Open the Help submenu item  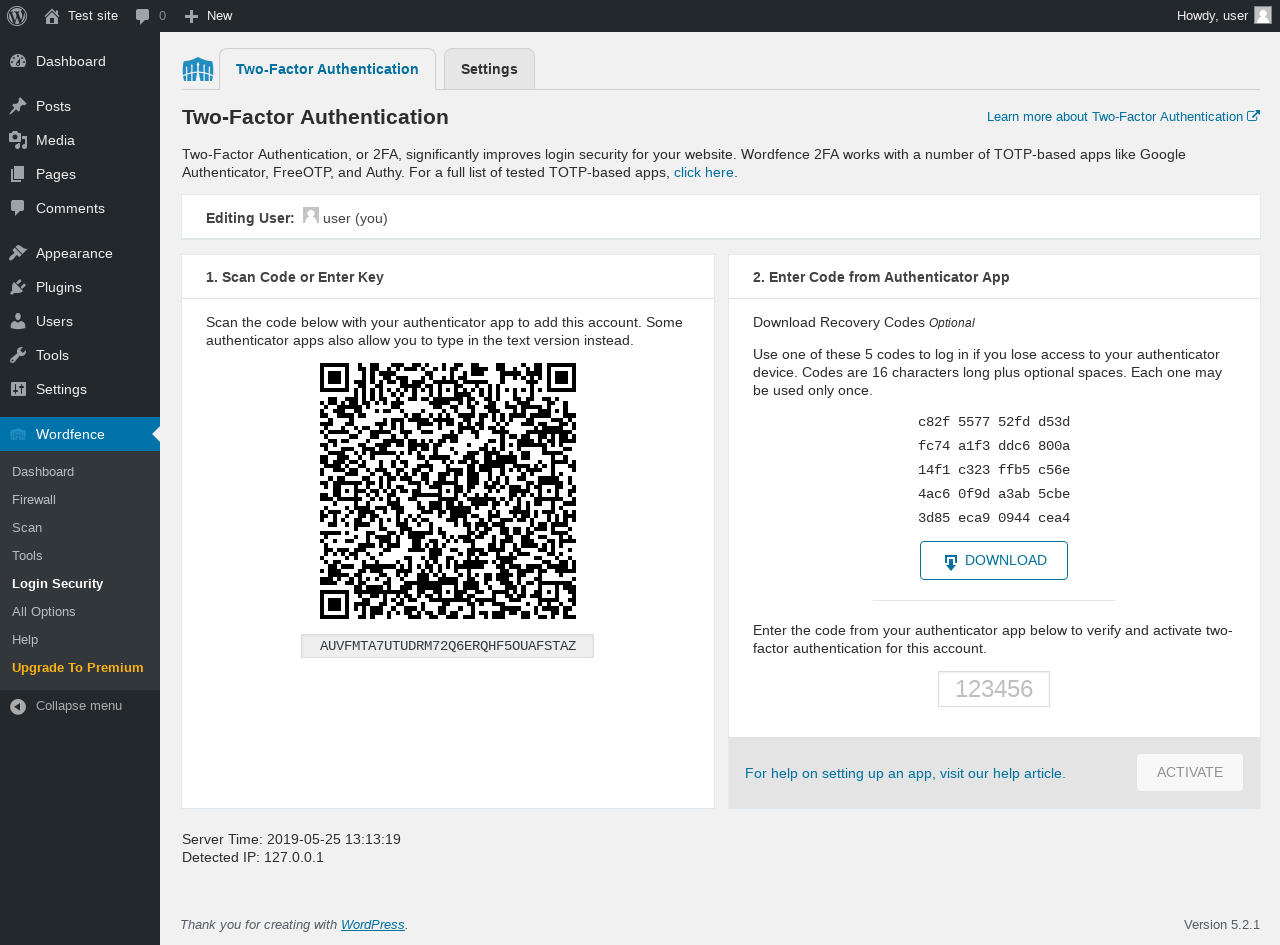click(x=25, y=639)
